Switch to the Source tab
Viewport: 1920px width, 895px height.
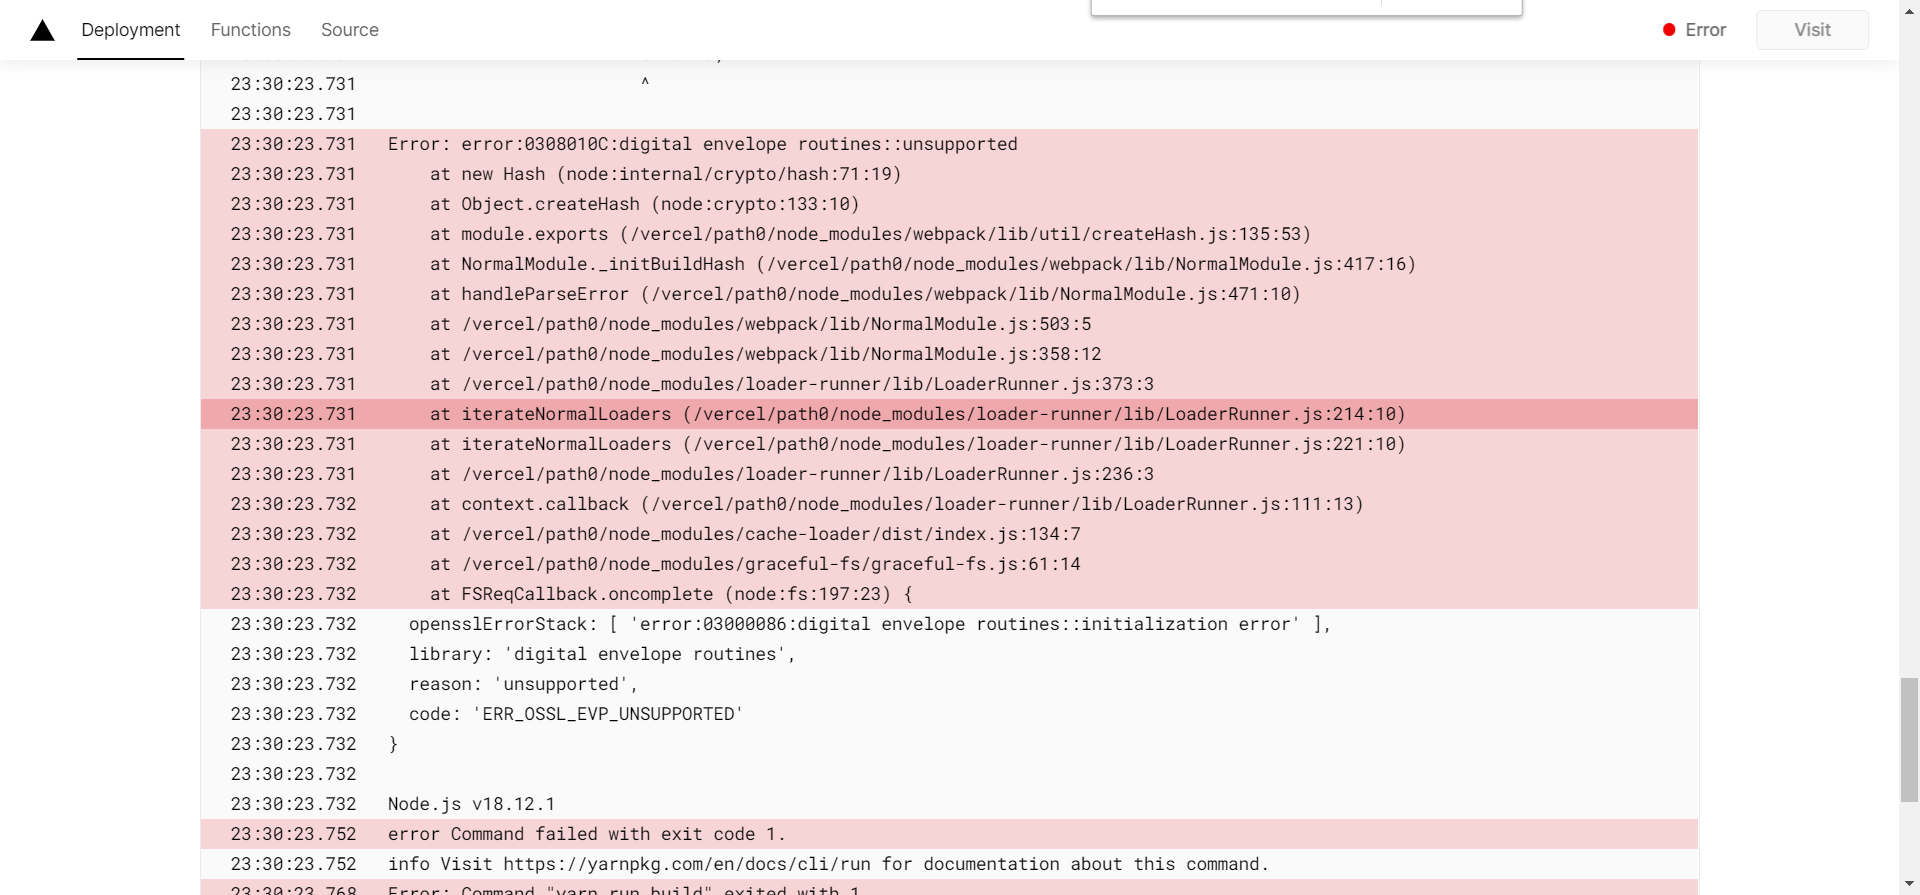(350, 30)
